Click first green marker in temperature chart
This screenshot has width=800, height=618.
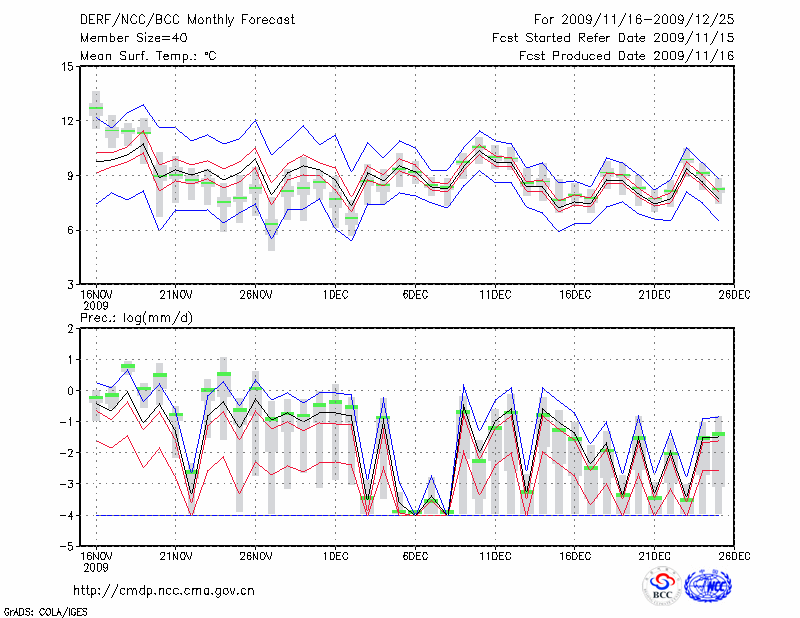click(x=96, y=108)
